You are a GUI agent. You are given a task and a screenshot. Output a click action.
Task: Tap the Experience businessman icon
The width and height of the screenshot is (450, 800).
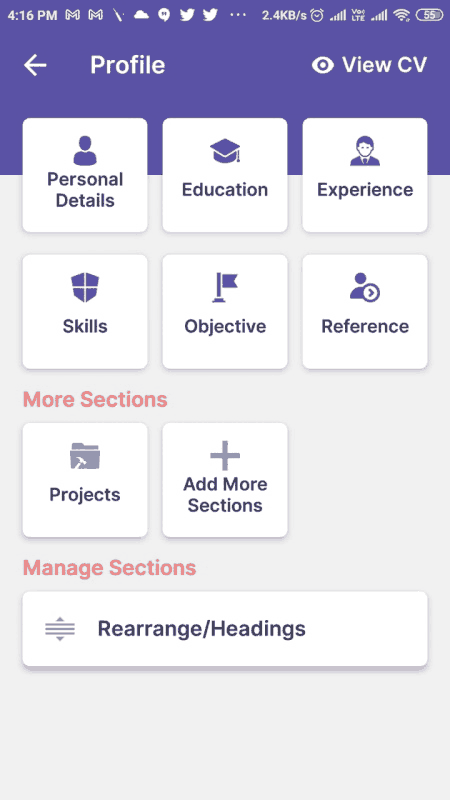pyautogui.click(x=365, y=151)
